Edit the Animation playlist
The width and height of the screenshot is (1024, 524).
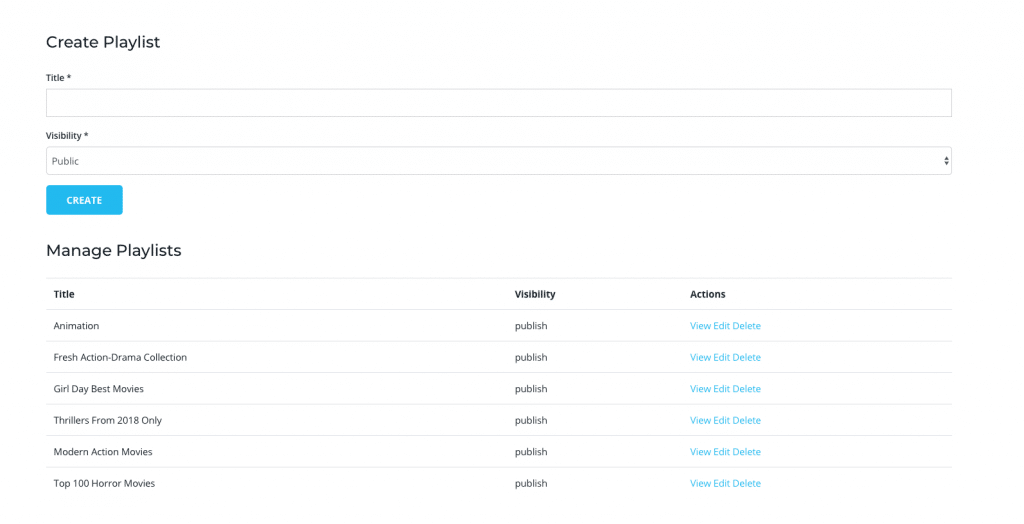[722, 326]
